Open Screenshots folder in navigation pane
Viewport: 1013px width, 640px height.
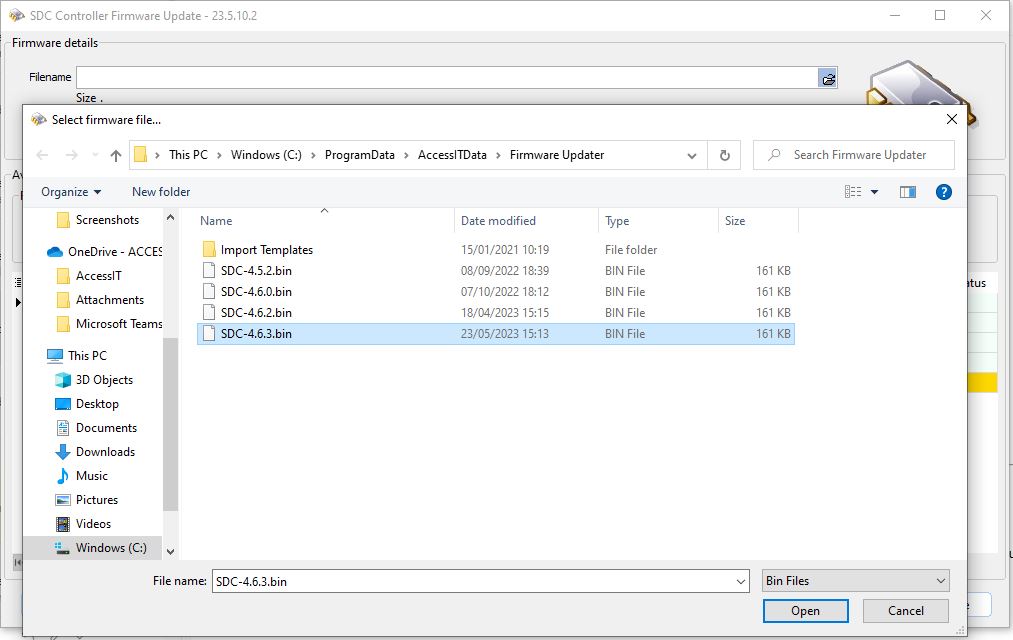point(107,220)
